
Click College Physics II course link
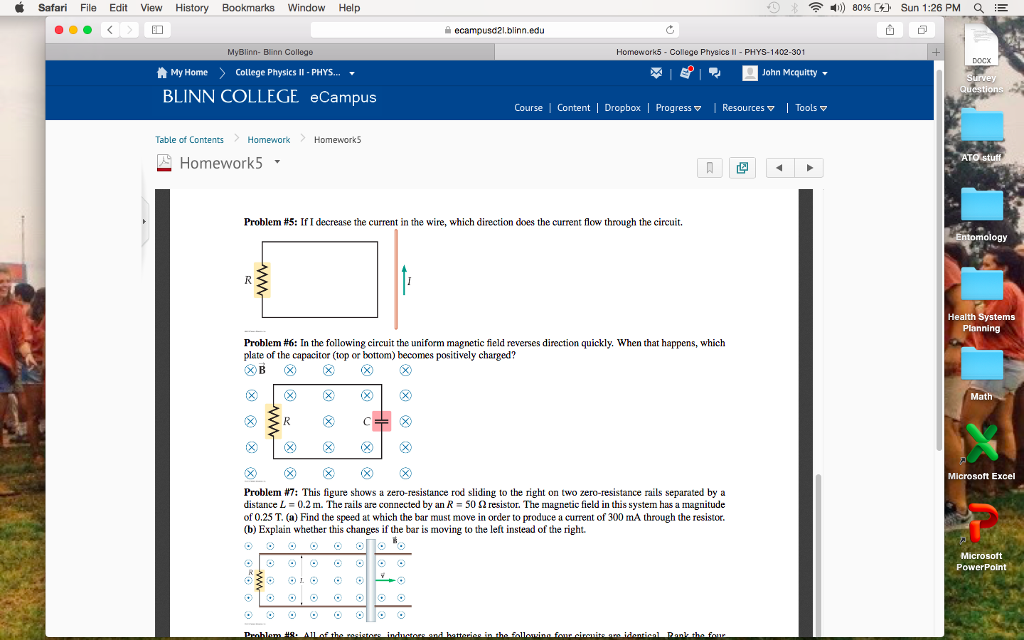tap(287, 72)
